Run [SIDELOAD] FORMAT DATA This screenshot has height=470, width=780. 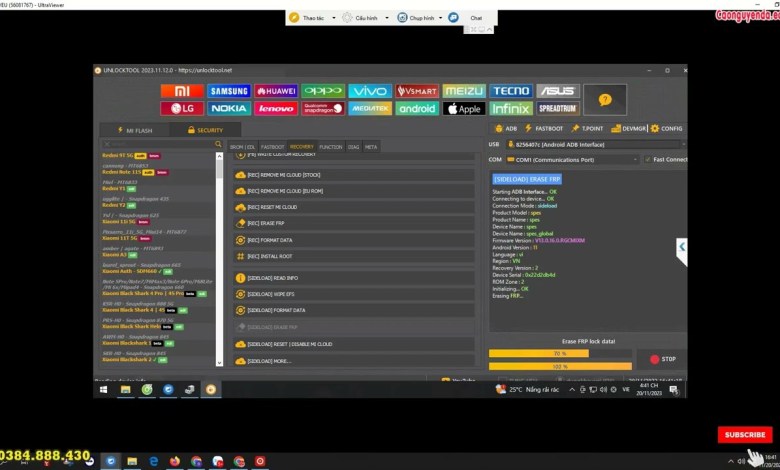point(354,310)
